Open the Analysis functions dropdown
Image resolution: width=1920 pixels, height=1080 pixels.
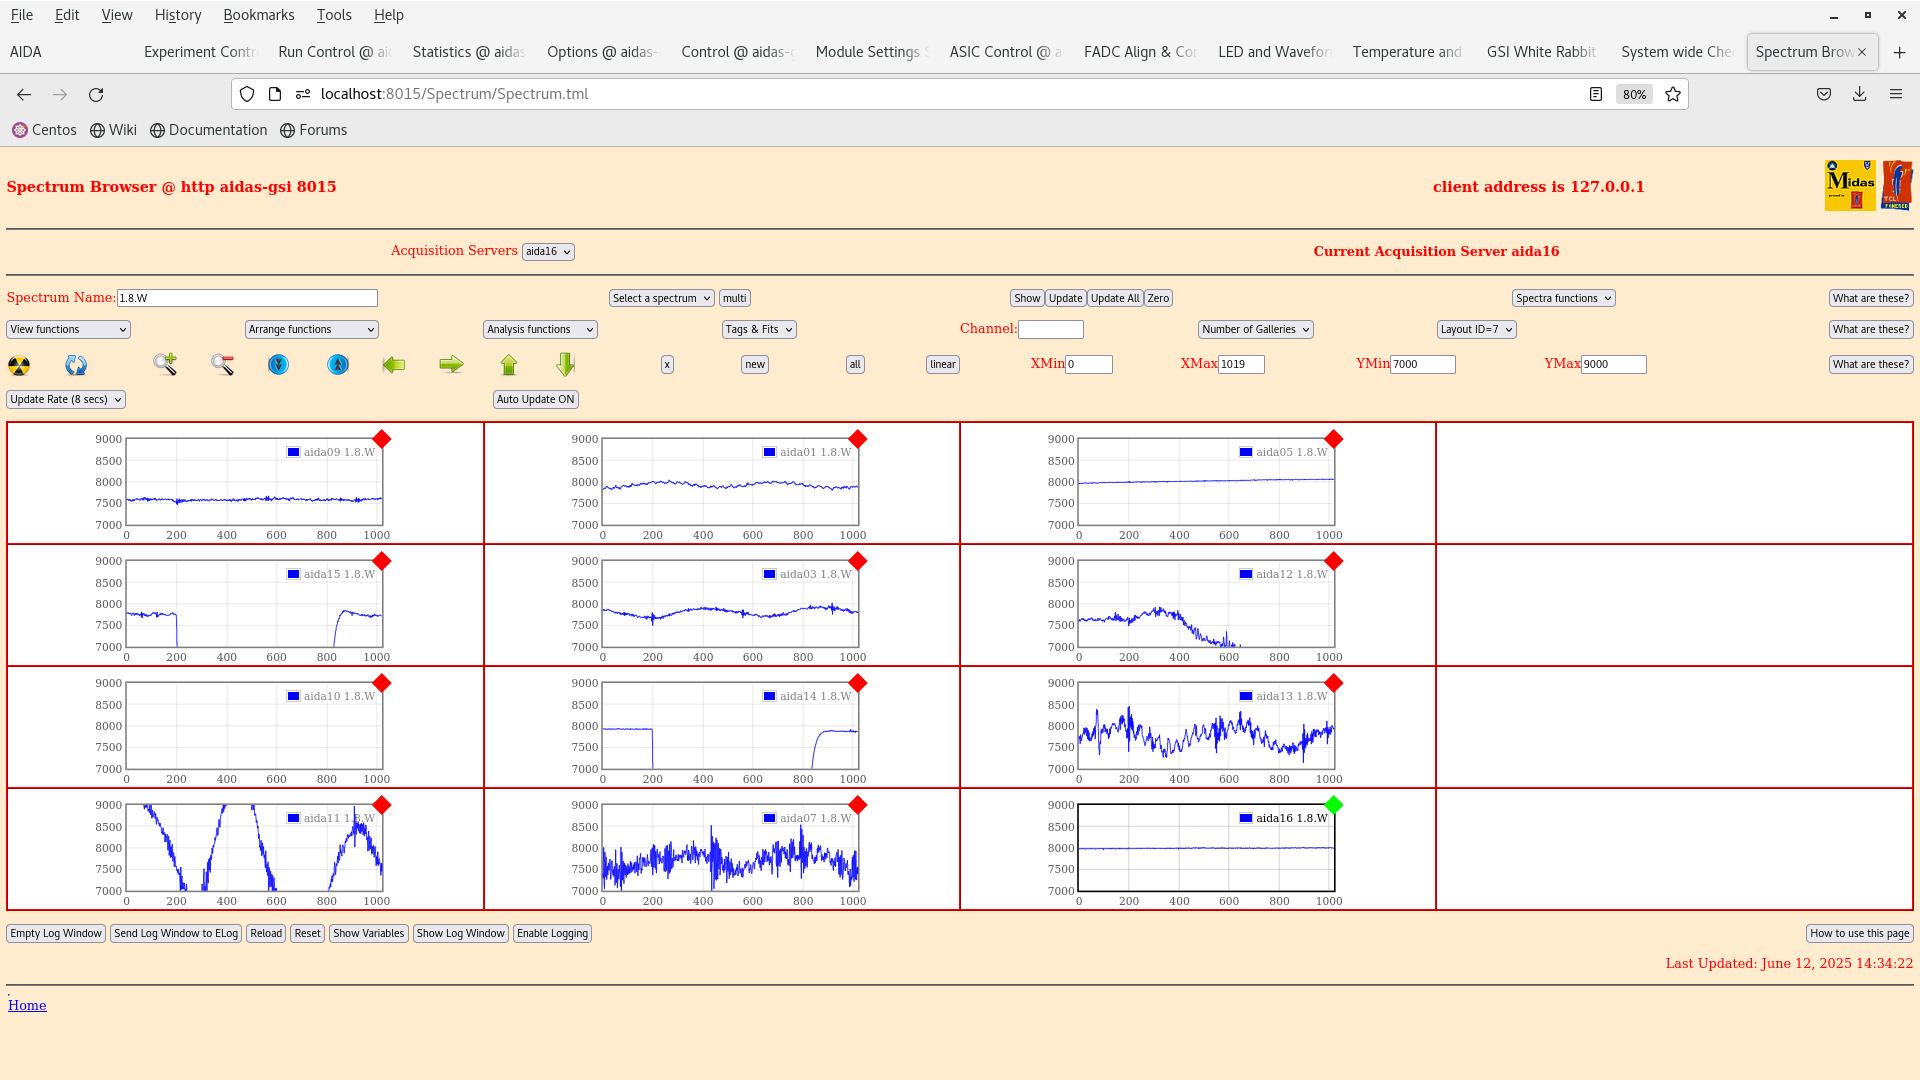pyautogui.click(x=540, y=329)
